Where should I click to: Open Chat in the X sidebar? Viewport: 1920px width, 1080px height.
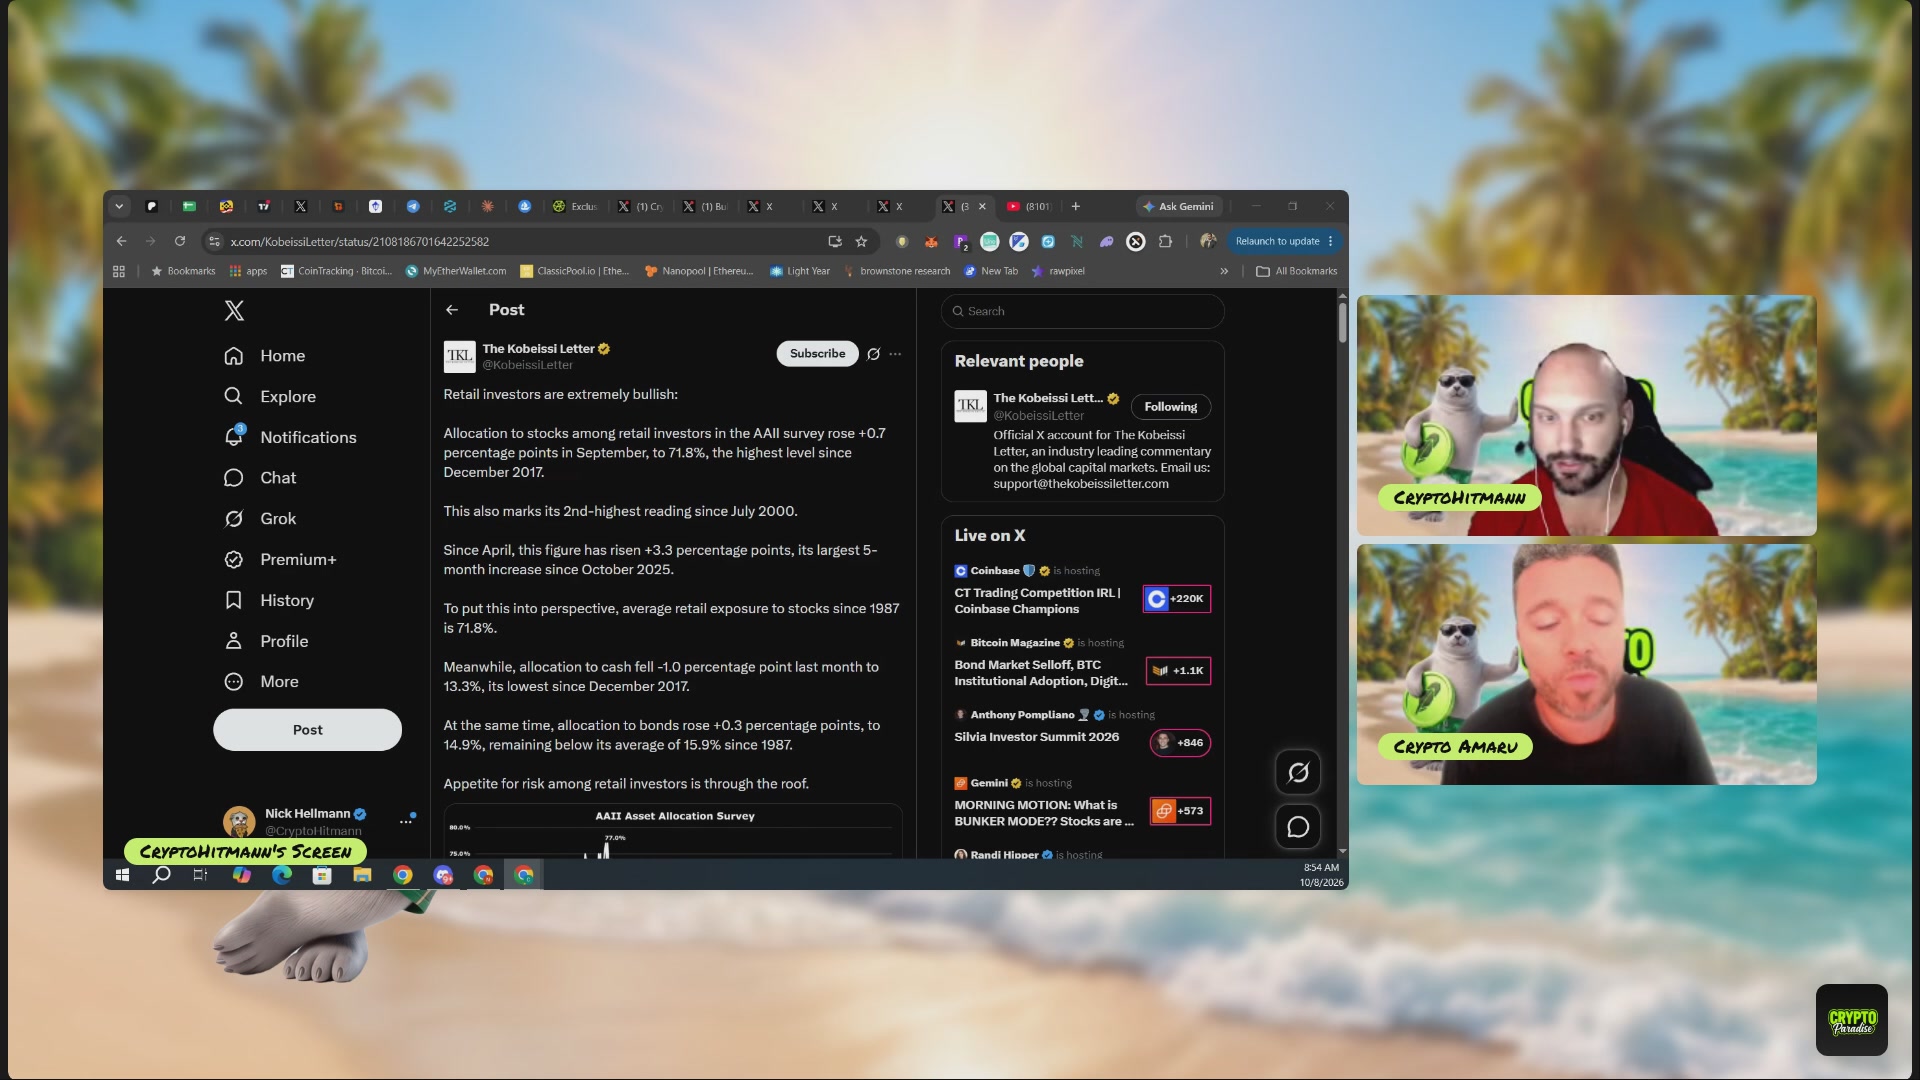(x=260, y=478)
